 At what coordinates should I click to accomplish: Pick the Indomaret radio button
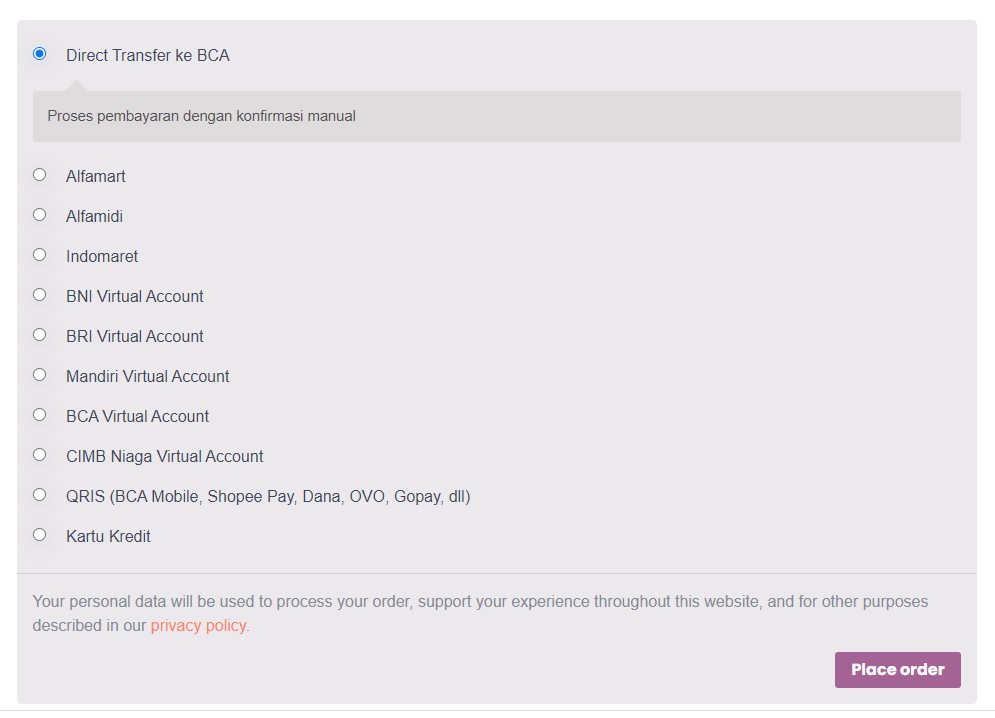point(39,255)
